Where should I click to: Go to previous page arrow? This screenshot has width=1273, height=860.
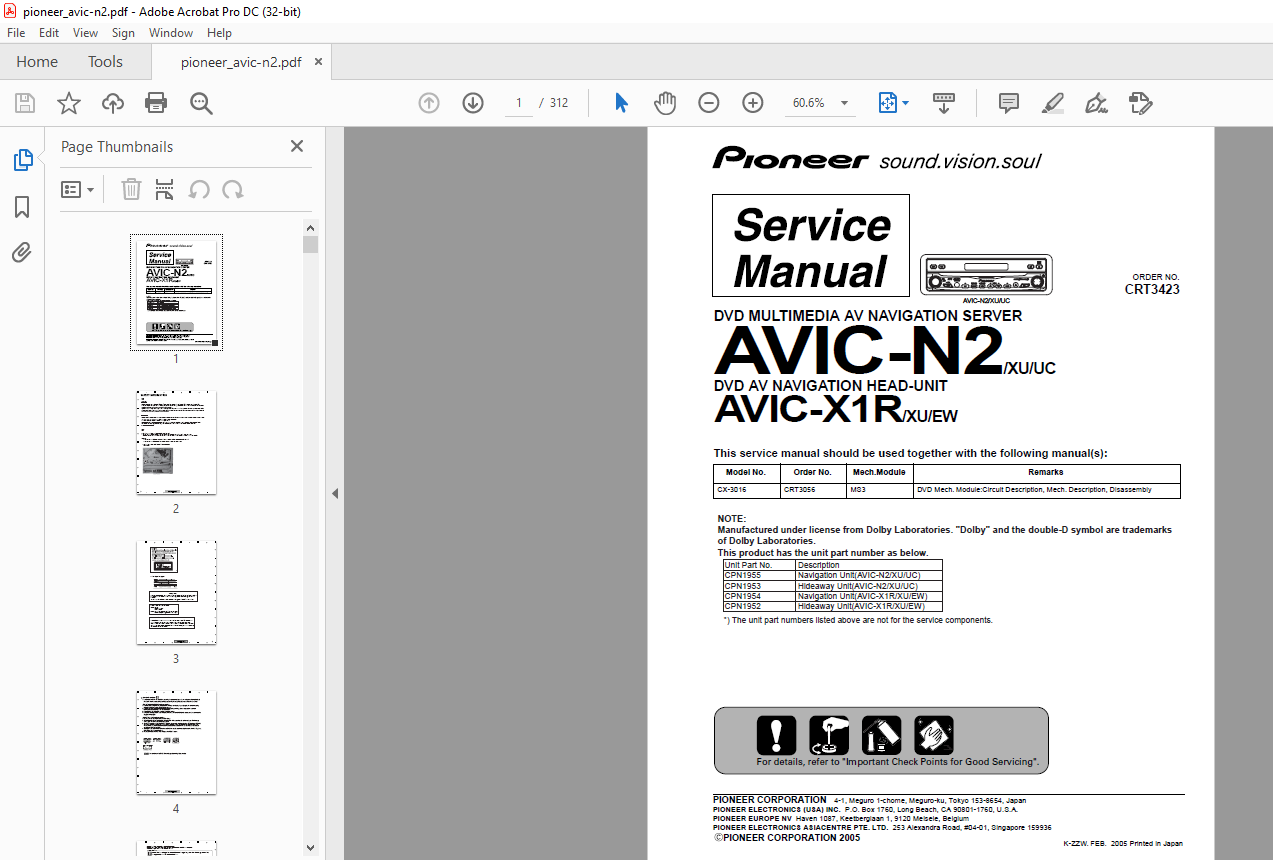pyautogui.click(x=429, y=103)
